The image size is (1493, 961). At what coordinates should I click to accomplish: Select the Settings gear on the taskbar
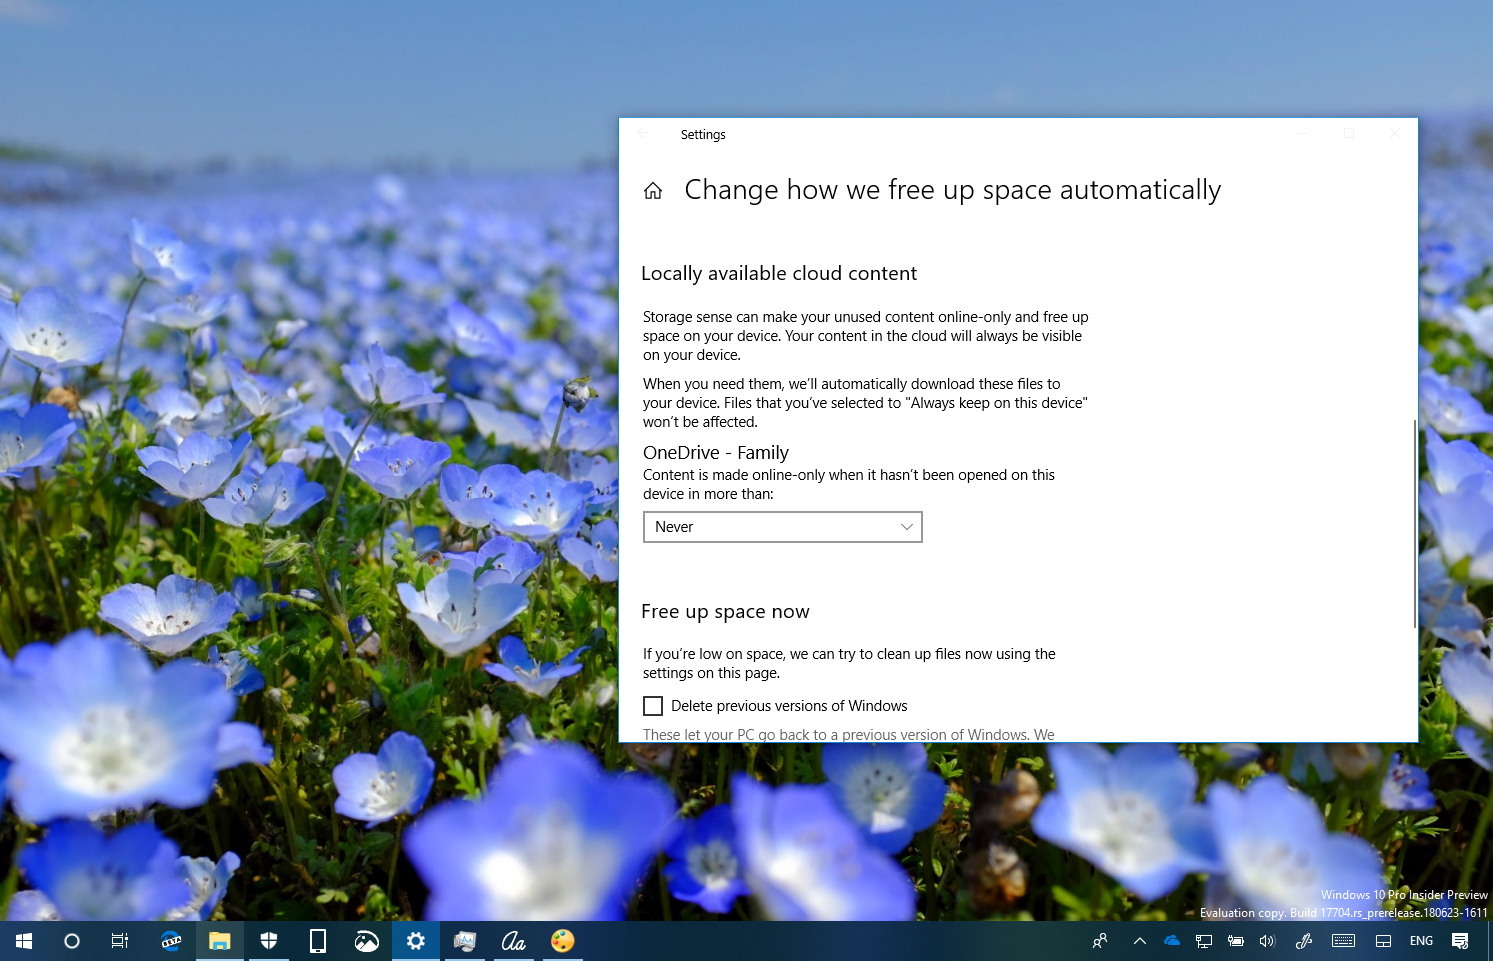point(415,940)
